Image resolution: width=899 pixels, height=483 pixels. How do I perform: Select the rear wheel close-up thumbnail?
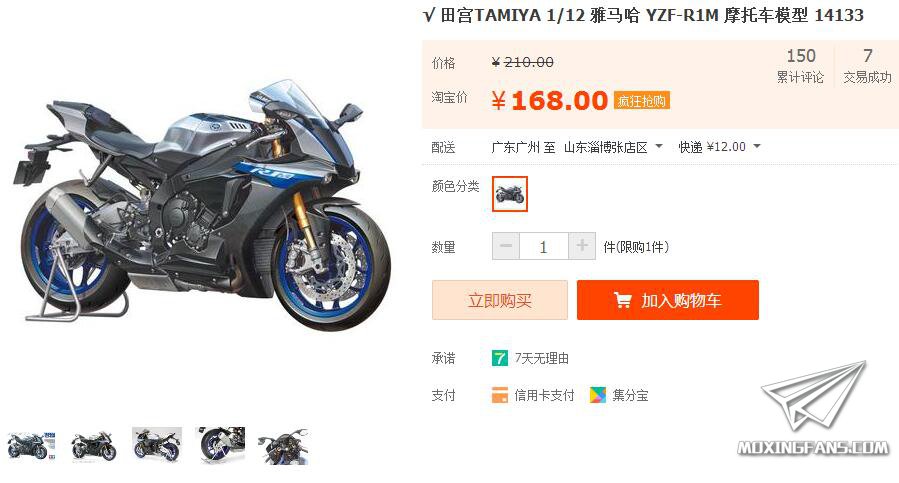(220, 445)
